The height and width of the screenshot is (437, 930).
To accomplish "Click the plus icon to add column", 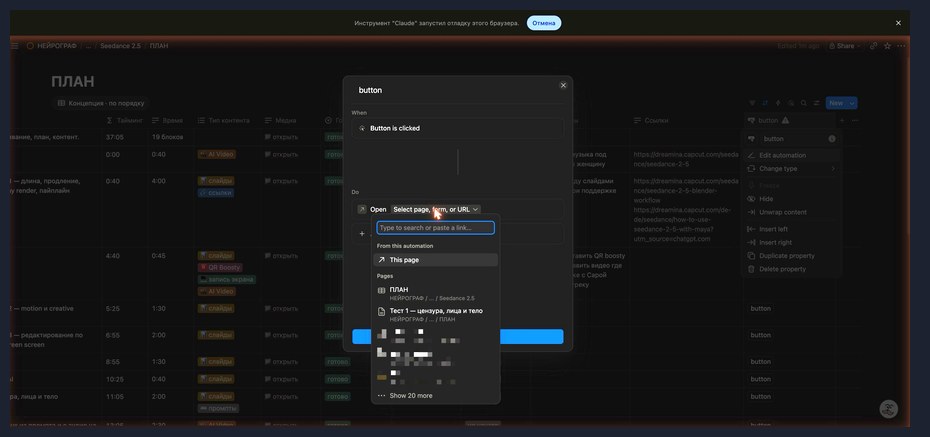I will tap(842, 120).
